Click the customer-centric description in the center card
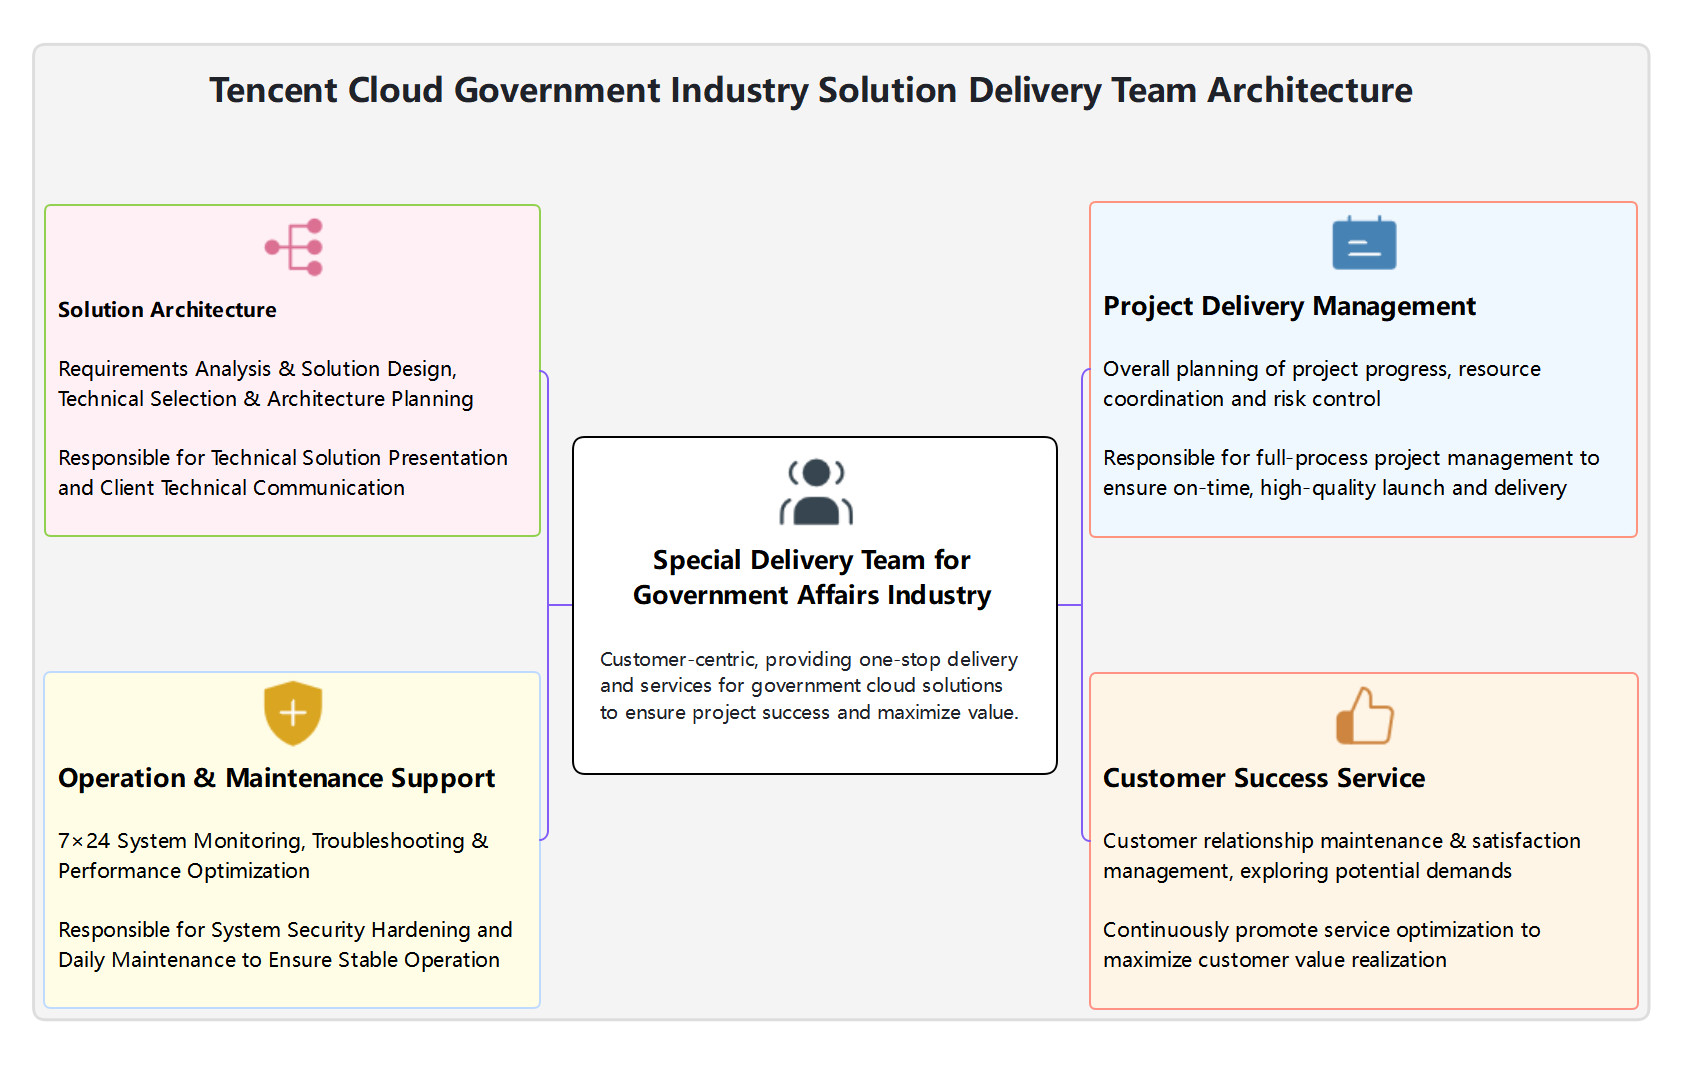 click(808, 686)
